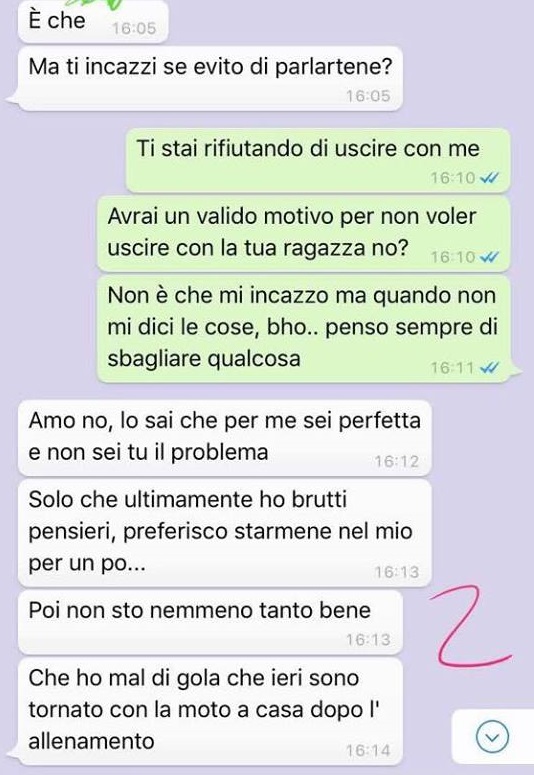The width and height of the screenshot is (534, 775).
Task: Tap message 'Ma ti incazzi se evito di parlartene?'
Action: point(210,79)
